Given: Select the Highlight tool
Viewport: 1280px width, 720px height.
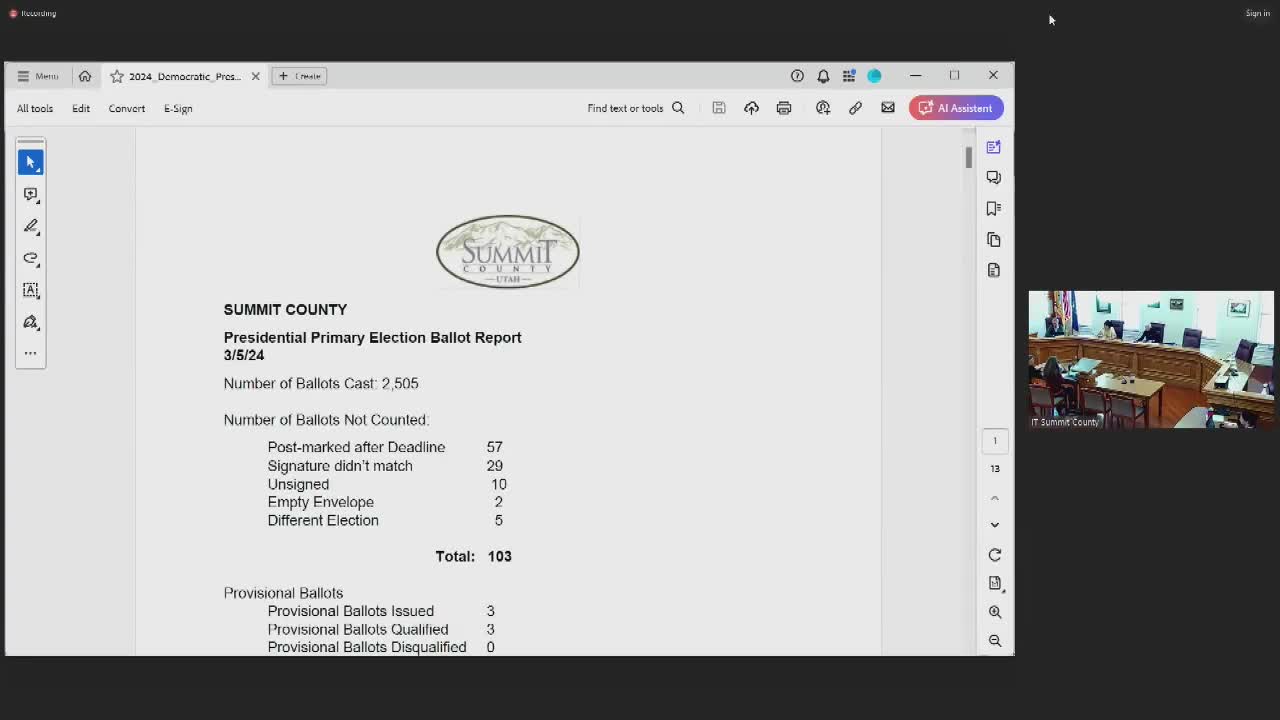Looking at the screenshot, I should tap(30, 258).
